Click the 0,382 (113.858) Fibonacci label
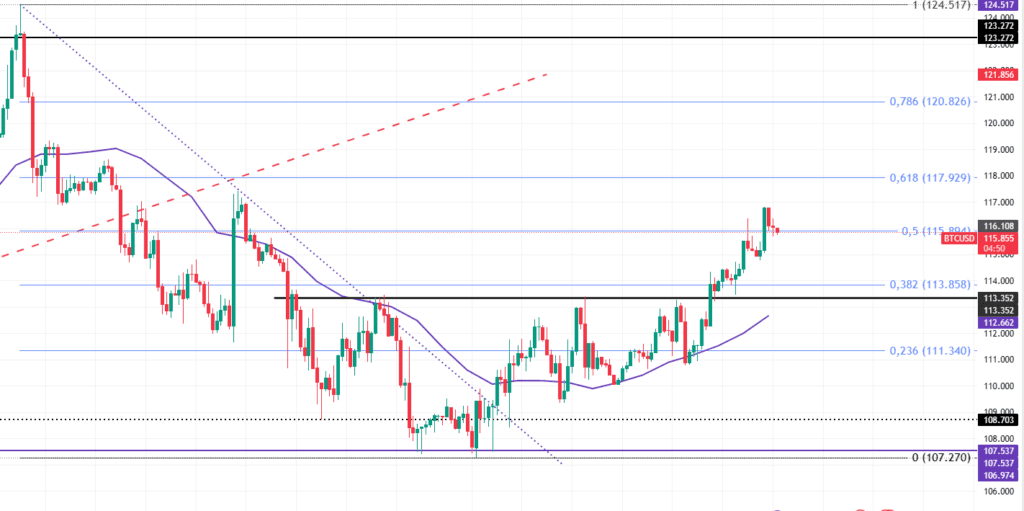The image size is (1024, 511). tap(928, 284)
